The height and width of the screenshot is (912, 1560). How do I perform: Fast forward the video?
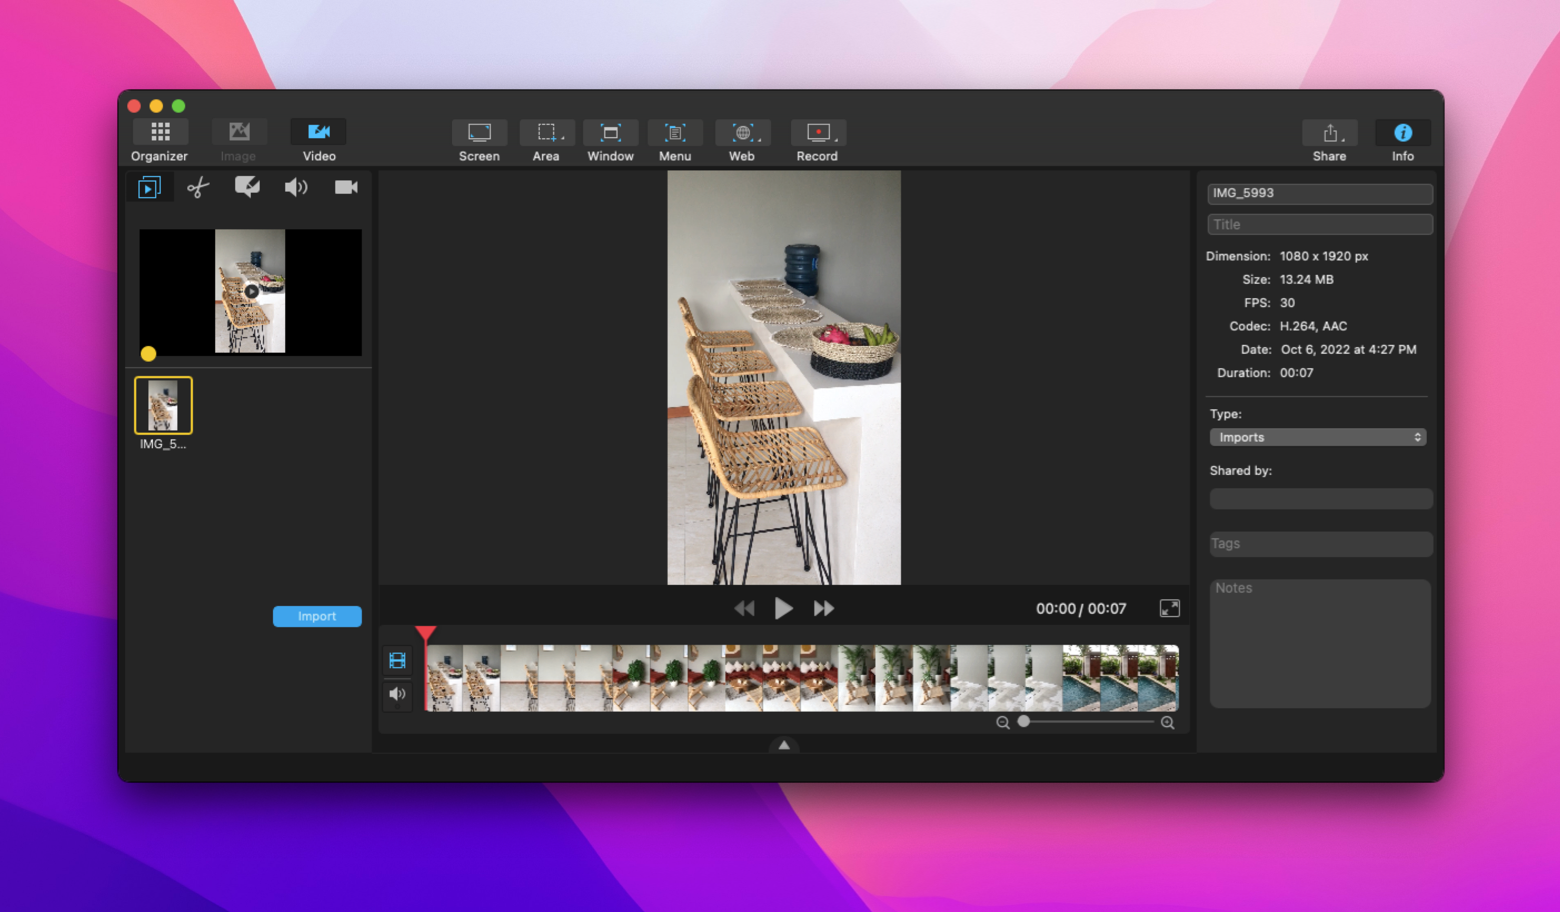pyautogui.click(x=824, y=608)
